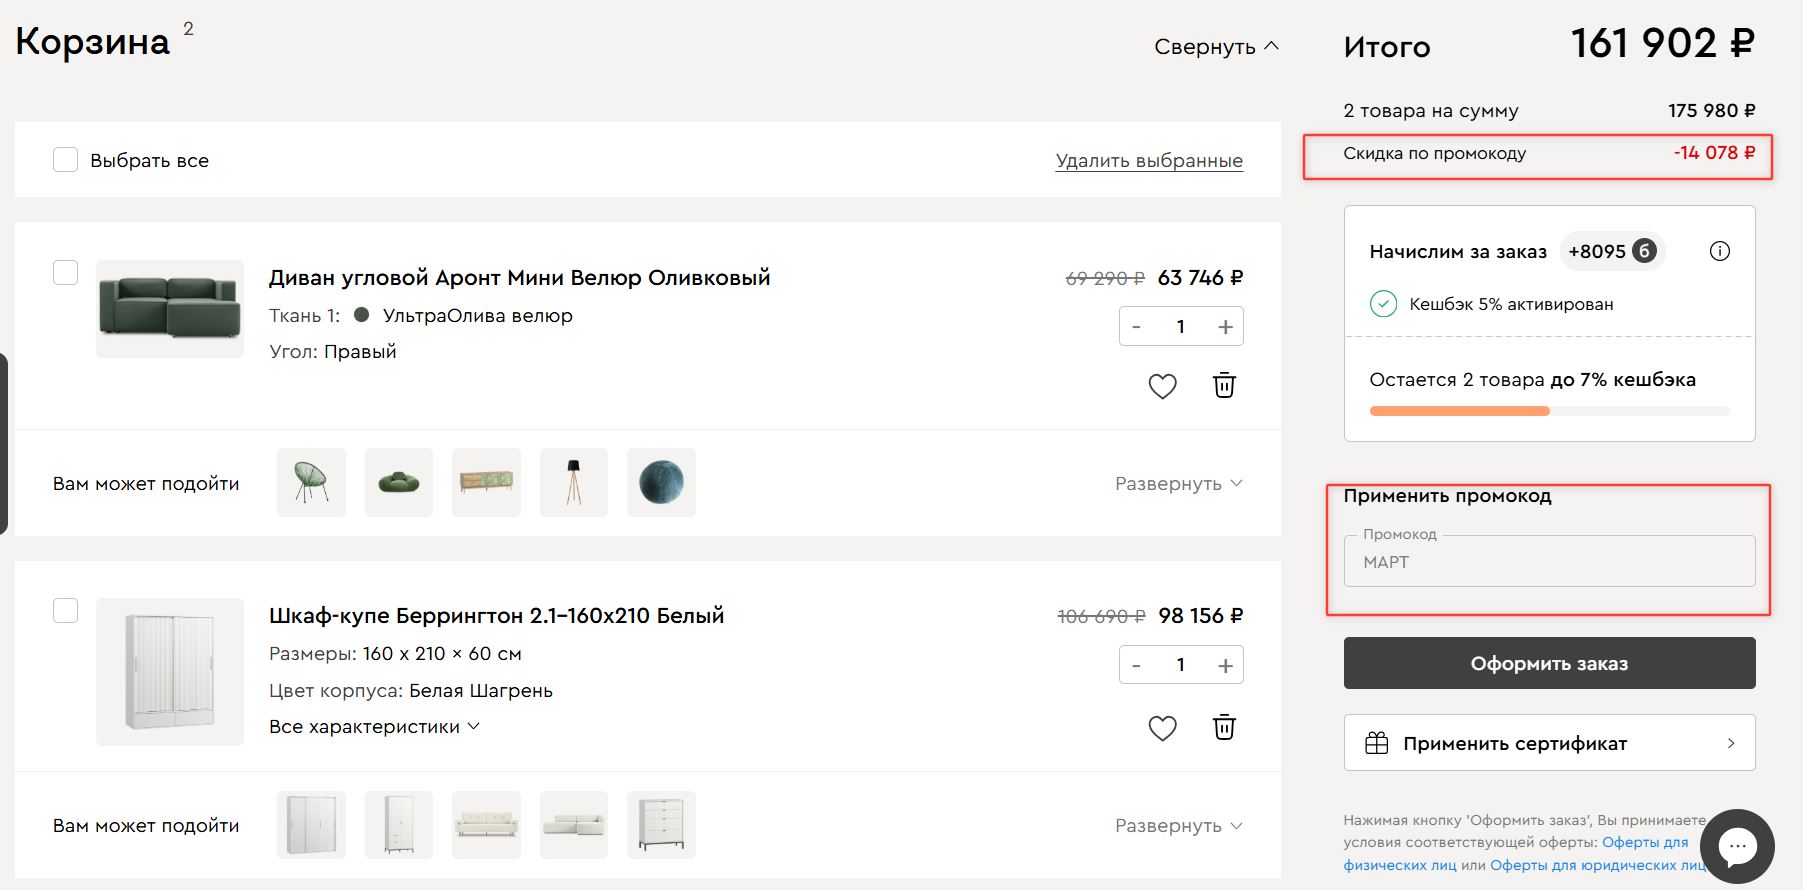Screen dimensions: 1803x890
Task: Click the 'Удалить выбранные' link
Action: 1149,161
